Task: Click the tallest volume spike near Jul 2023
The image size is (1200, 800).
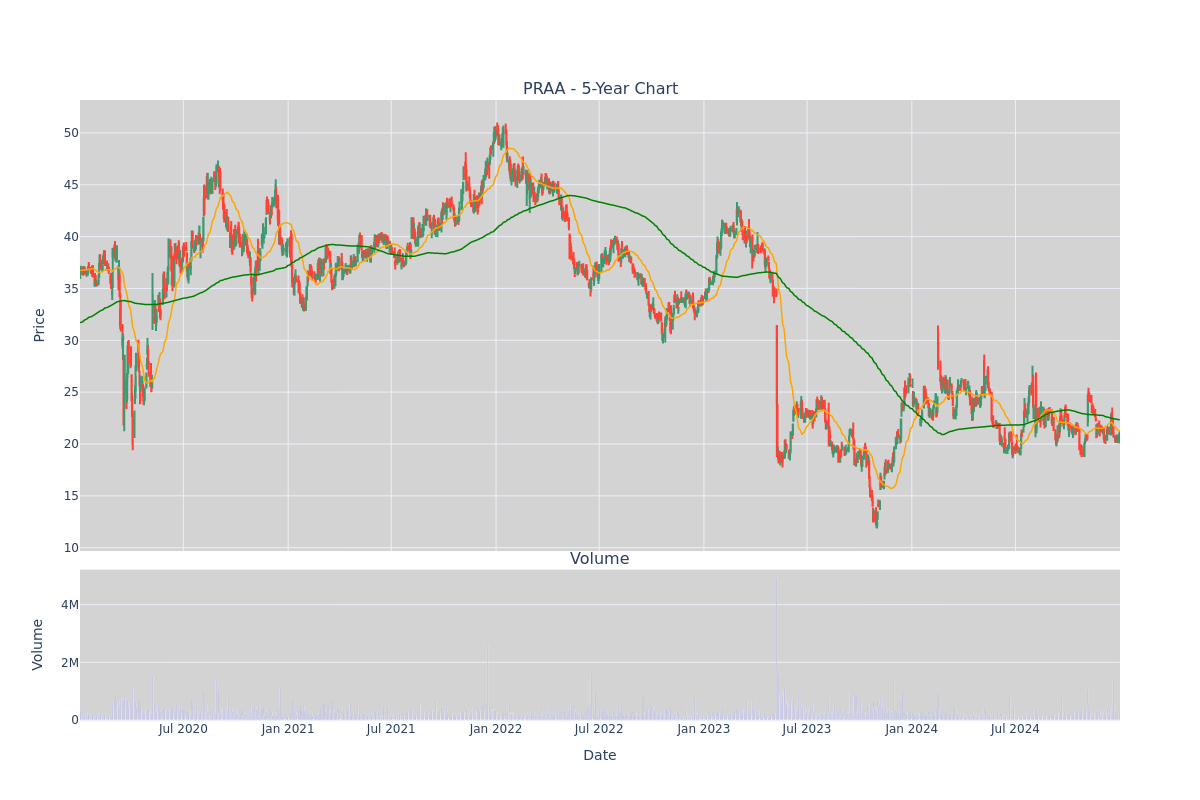Action: coord(776,648)
